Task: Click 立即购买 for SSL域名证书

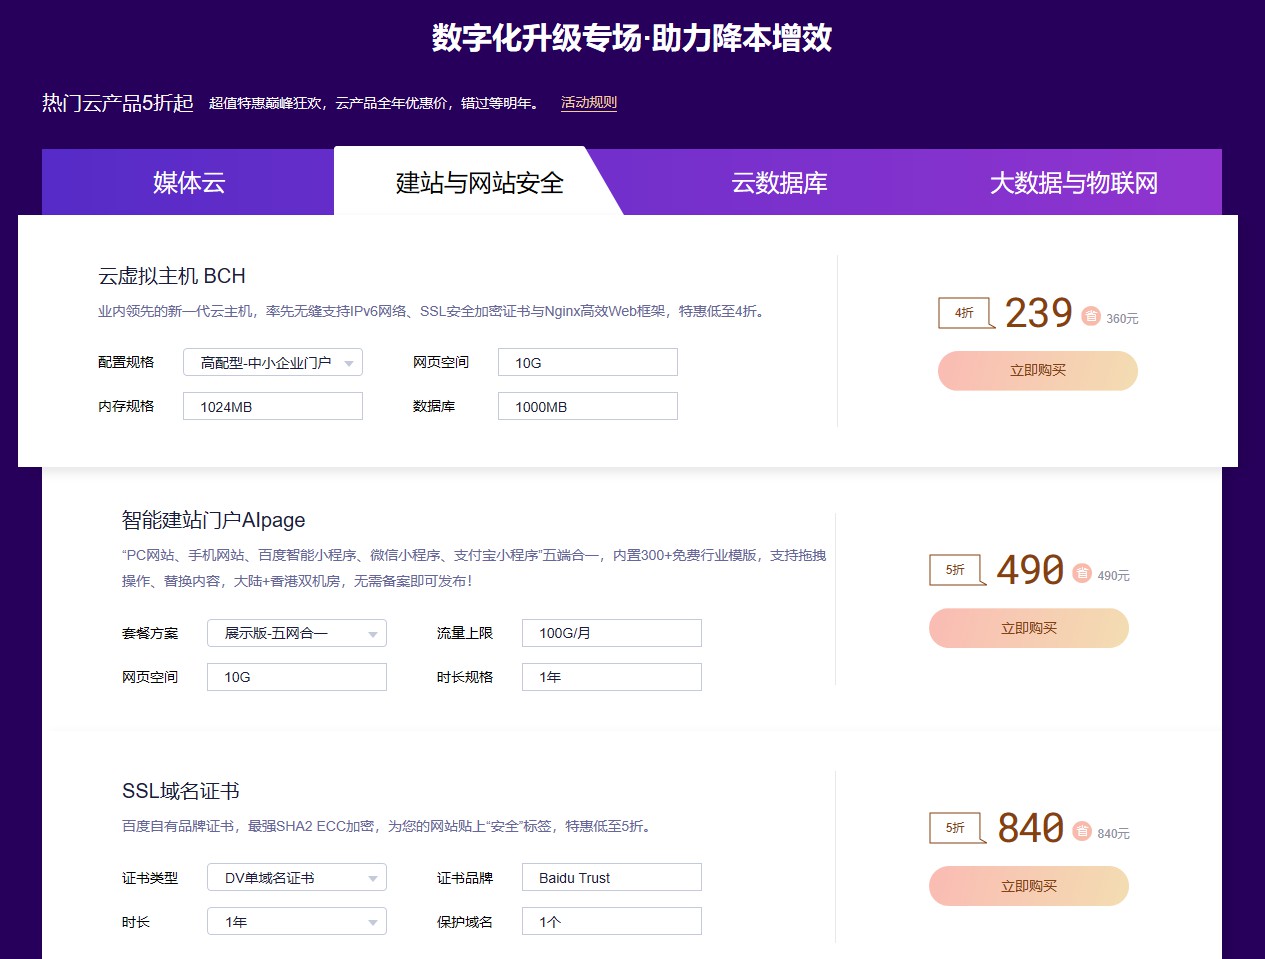Action: [x=1029, y=886]
